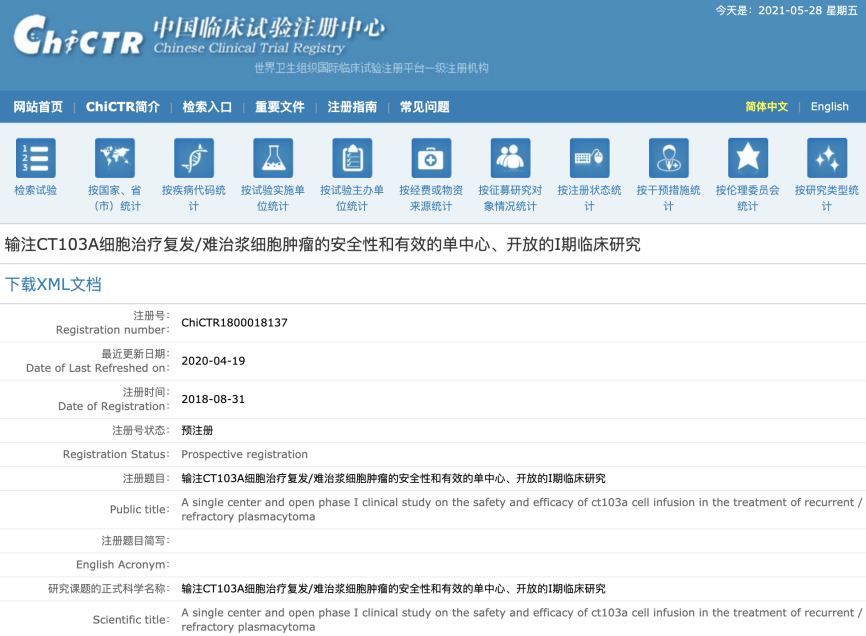Screen dimensions: 866x636
Task: Open the 常见问题 menu item
Action: [424, 107]
